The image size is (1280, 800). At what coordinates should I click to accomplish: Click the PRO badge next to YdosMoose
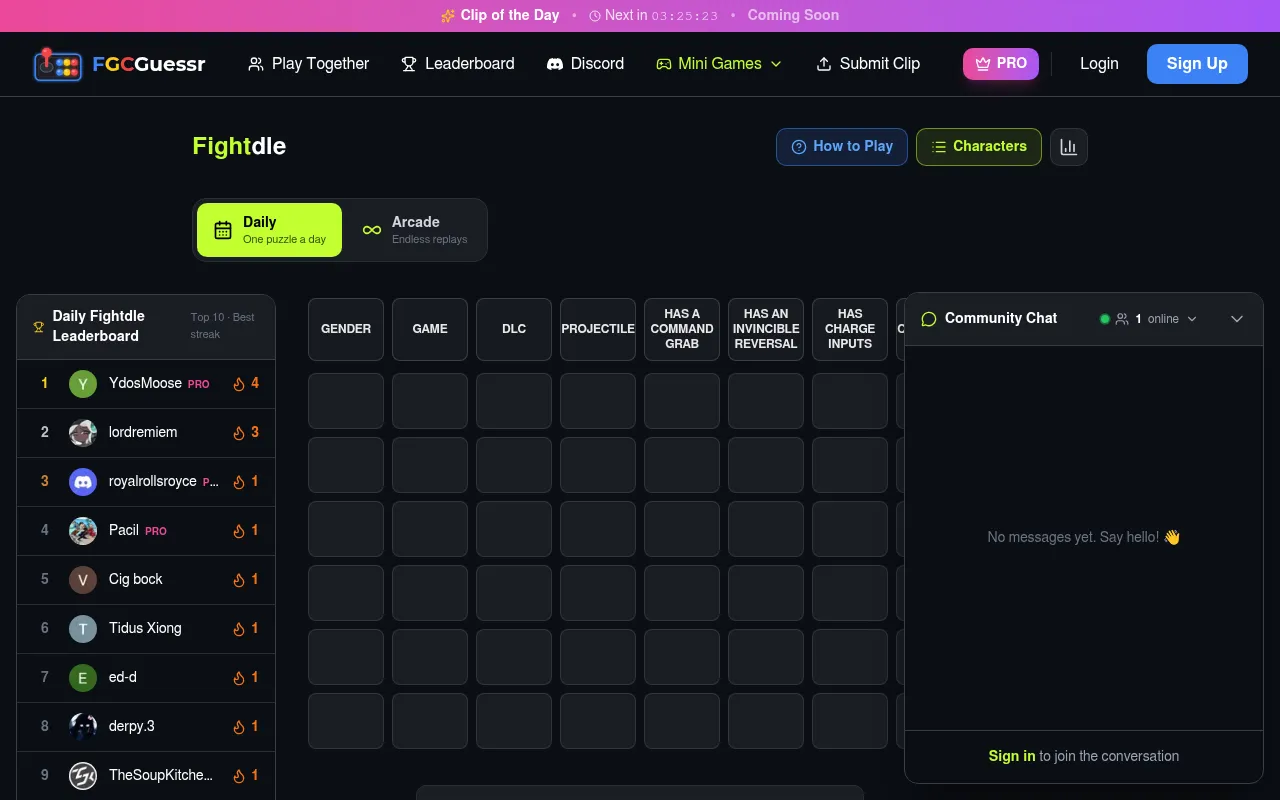[x=199, y=385]
